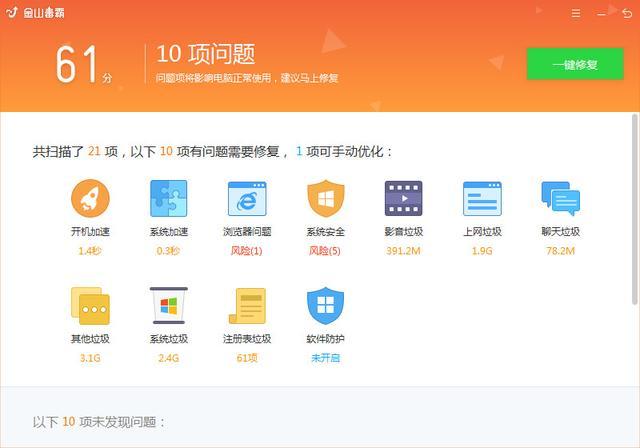Click the 61 分 score display
Viewport: 640px width, 448px height.
click(x=83, y=64)
